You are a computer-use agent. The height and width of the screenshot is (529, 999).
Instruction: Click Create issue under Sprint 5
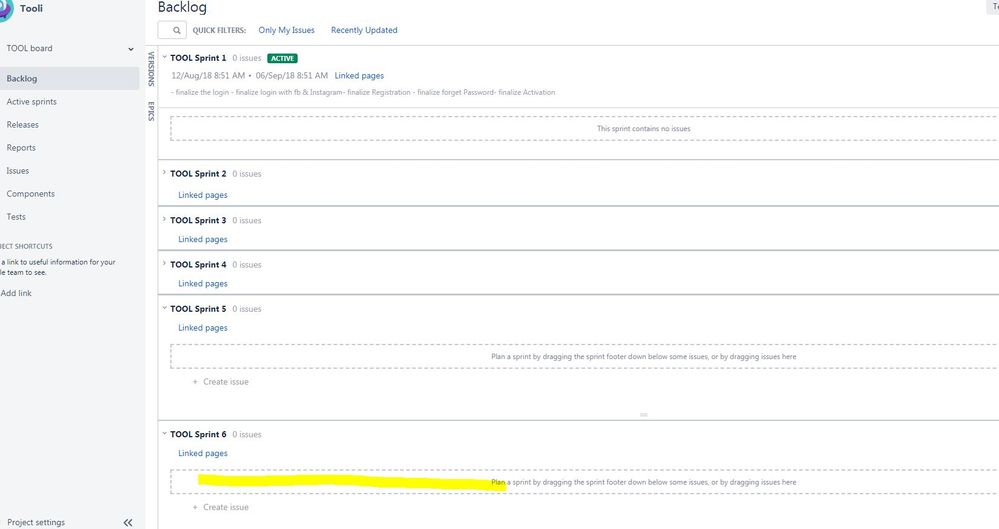[226, 382]
